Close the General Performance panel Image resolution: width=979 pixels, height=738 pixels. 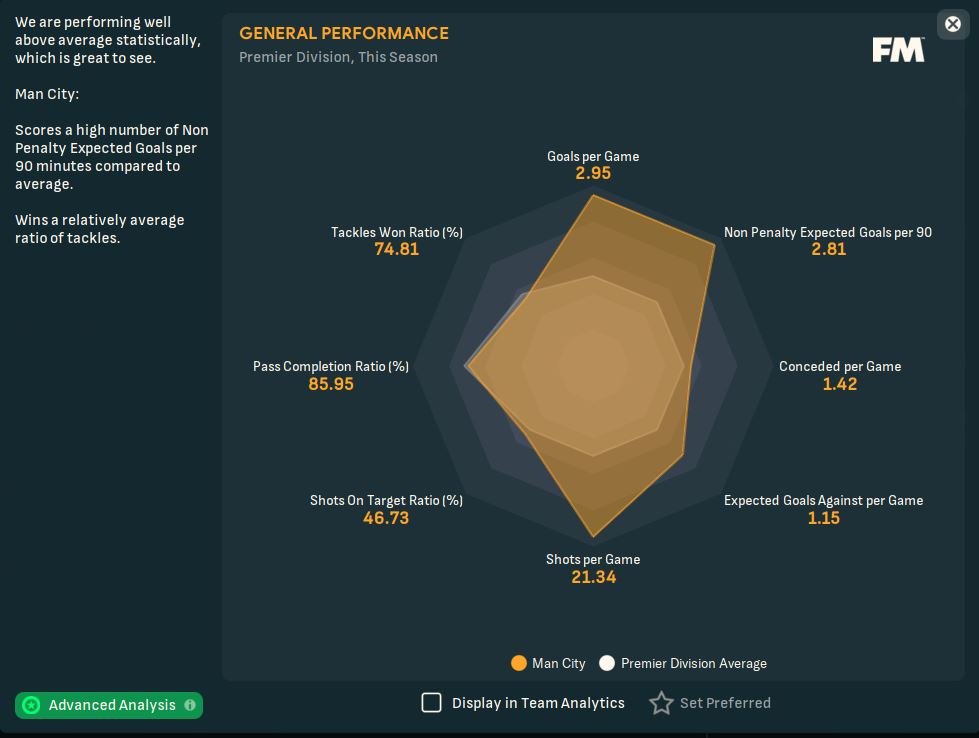(952, 25)
